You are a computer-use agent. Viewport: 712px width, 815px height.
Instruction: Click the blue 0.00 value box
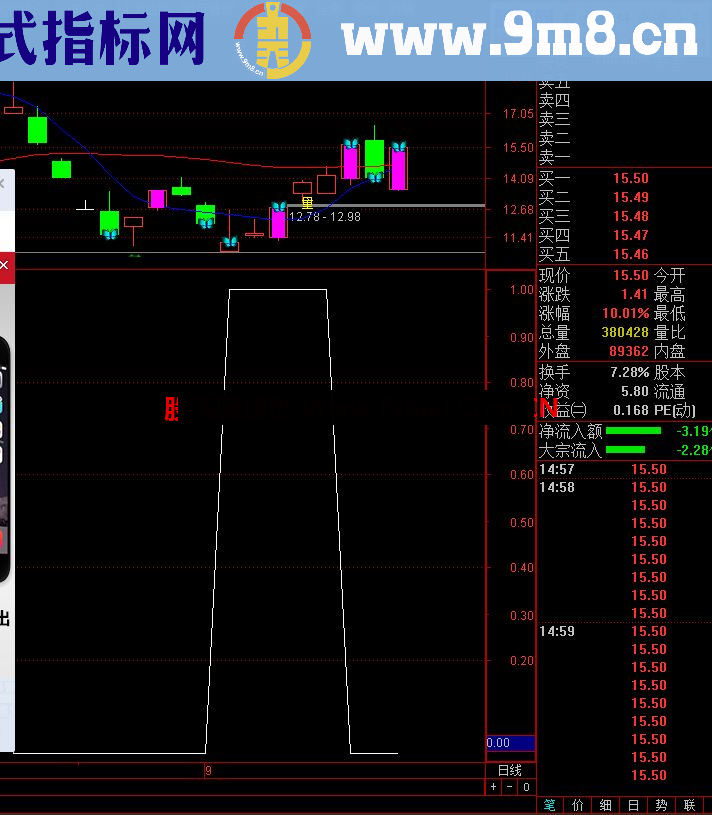510,743
